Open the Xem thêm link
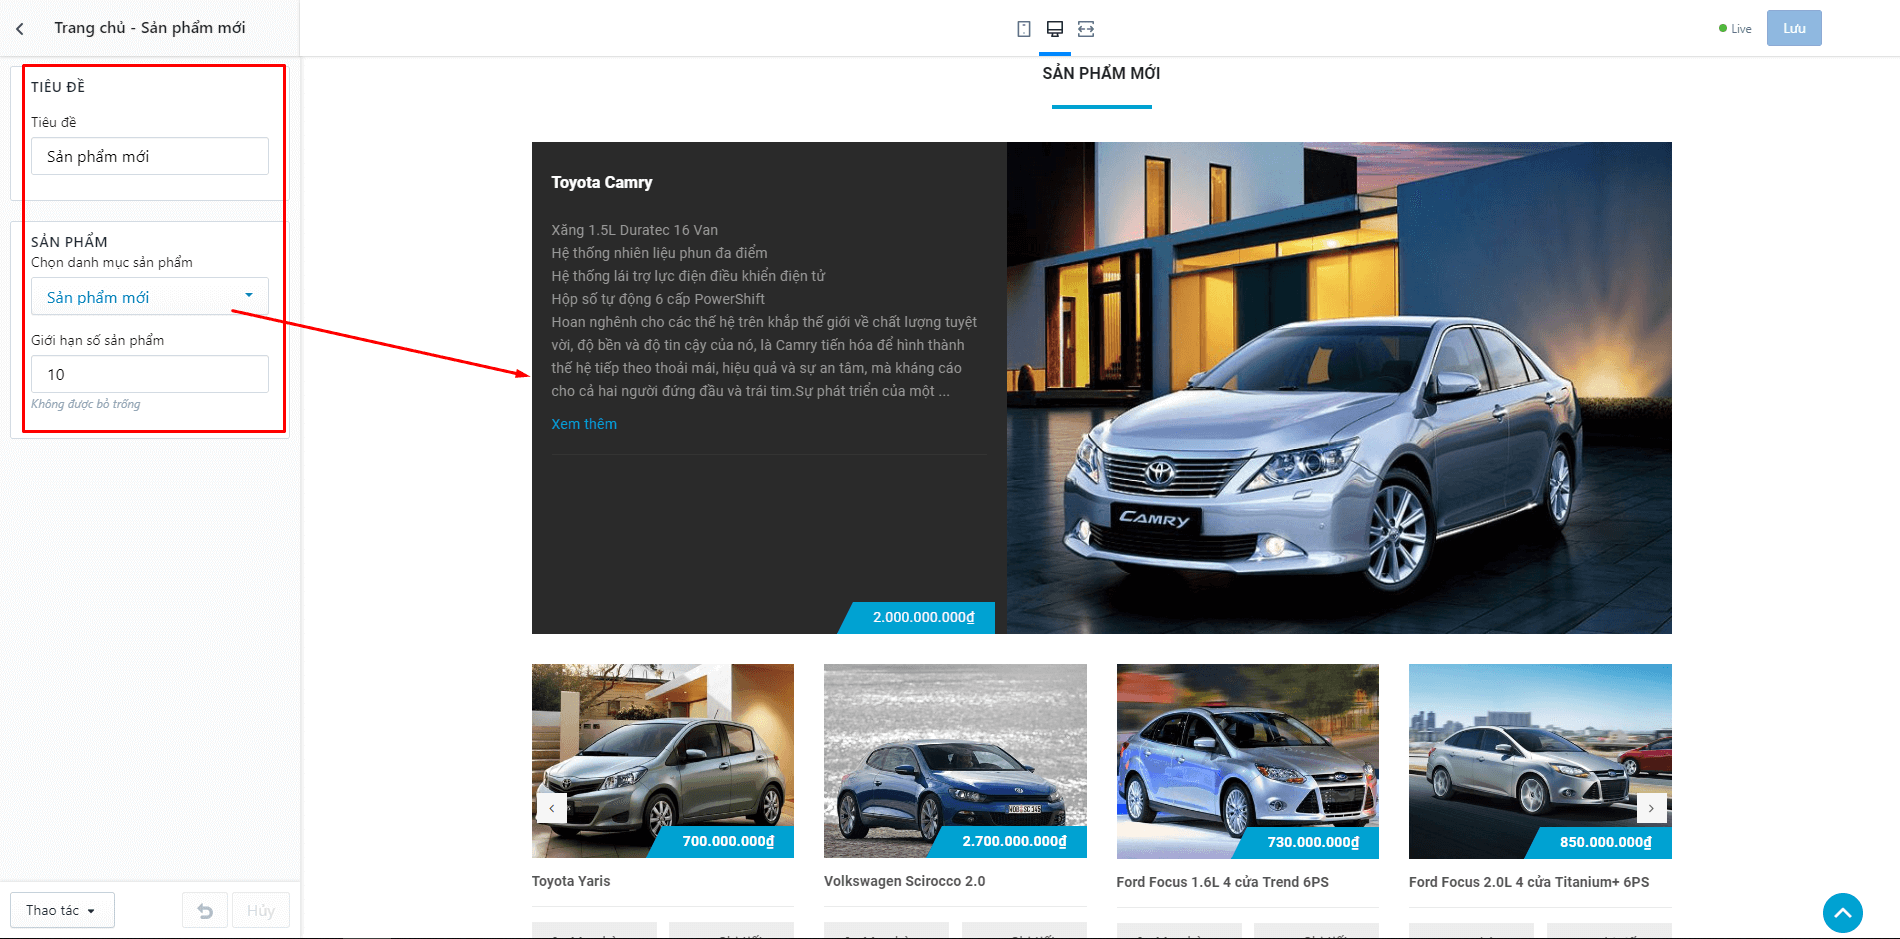This screenshot has width=1900, height=939. coord(584,424)
